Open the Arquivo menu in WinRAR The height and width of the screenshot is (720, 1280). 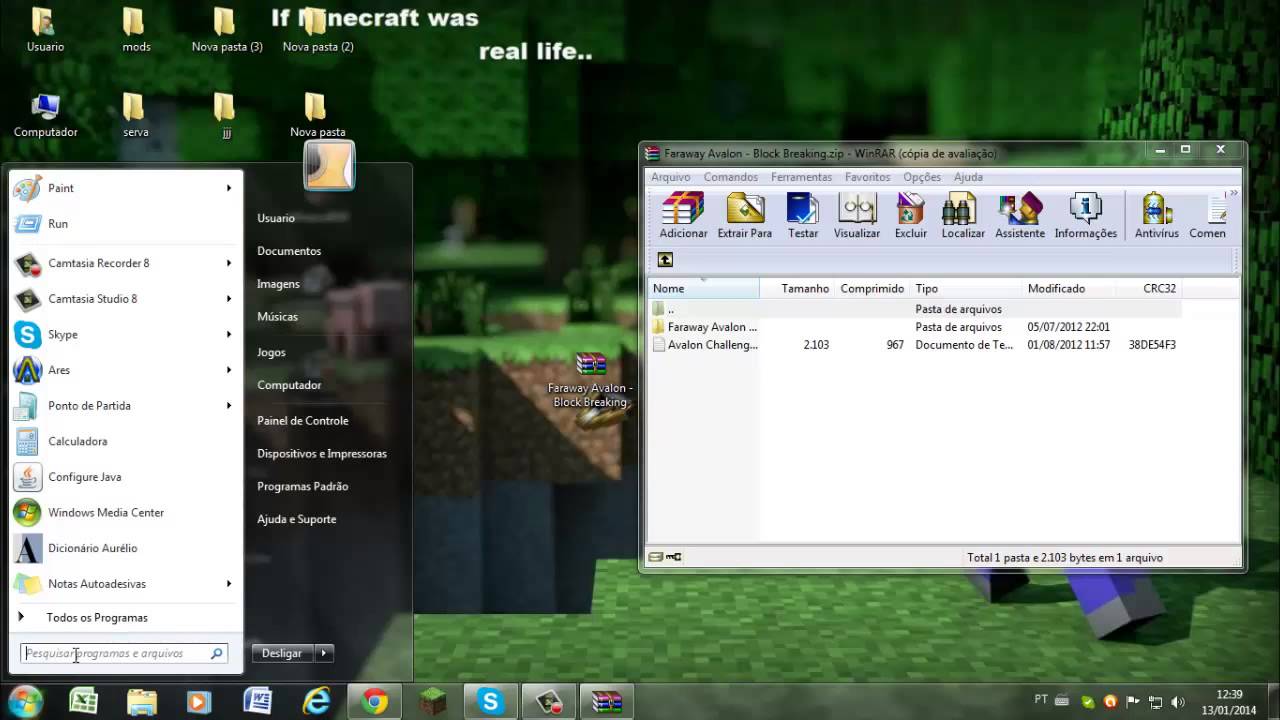click(x=671, y=177)
